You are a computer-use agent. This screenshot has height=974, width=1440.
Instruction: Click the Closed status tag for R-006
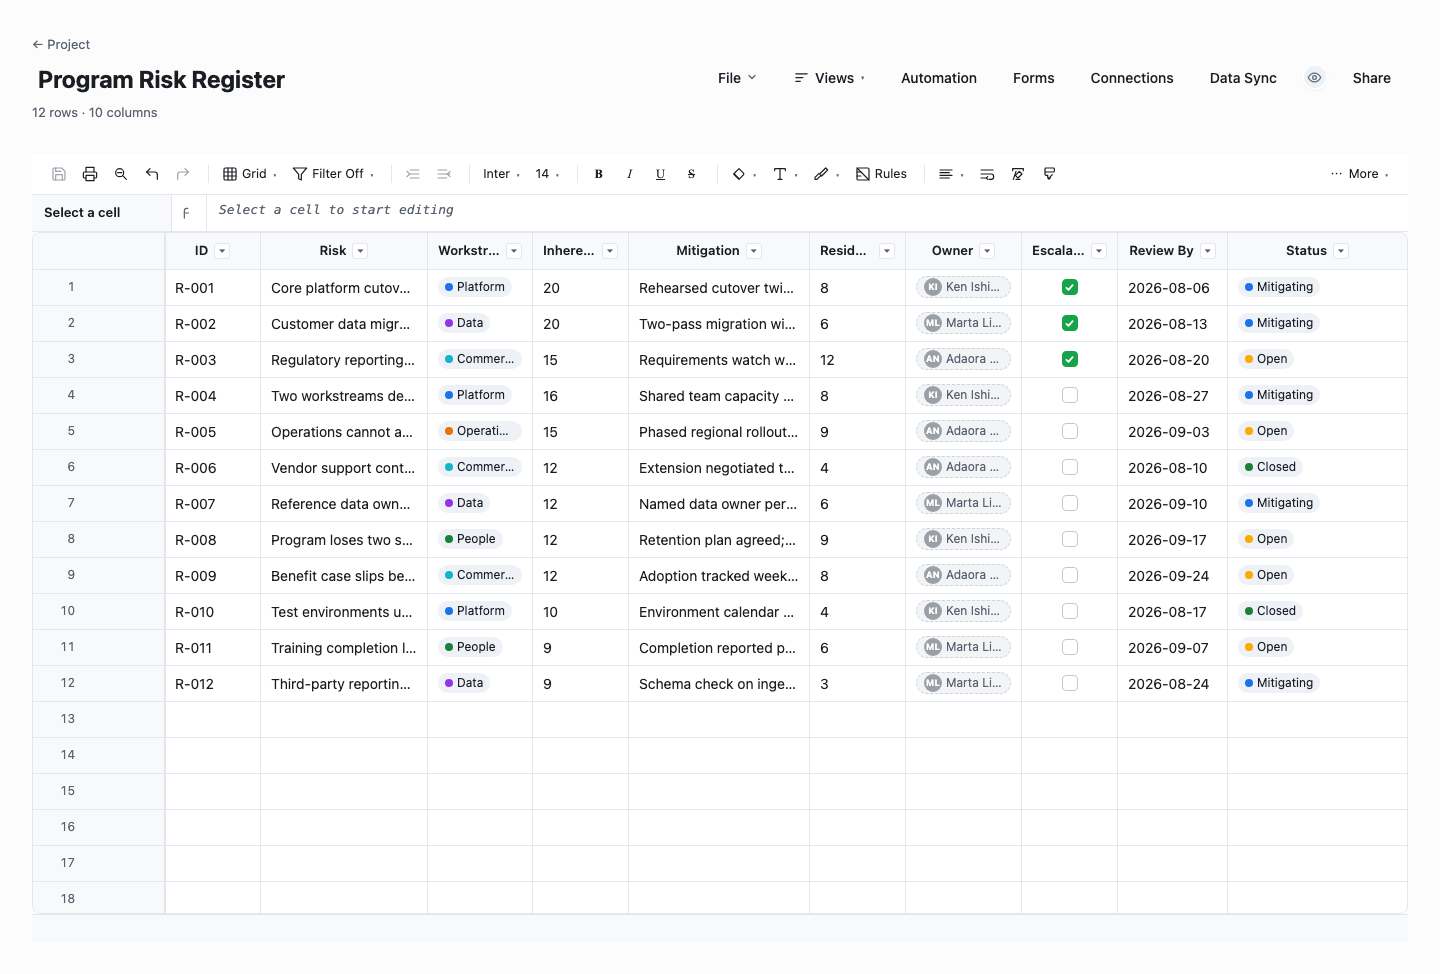pyautogui.click(x=1270, y=467)
